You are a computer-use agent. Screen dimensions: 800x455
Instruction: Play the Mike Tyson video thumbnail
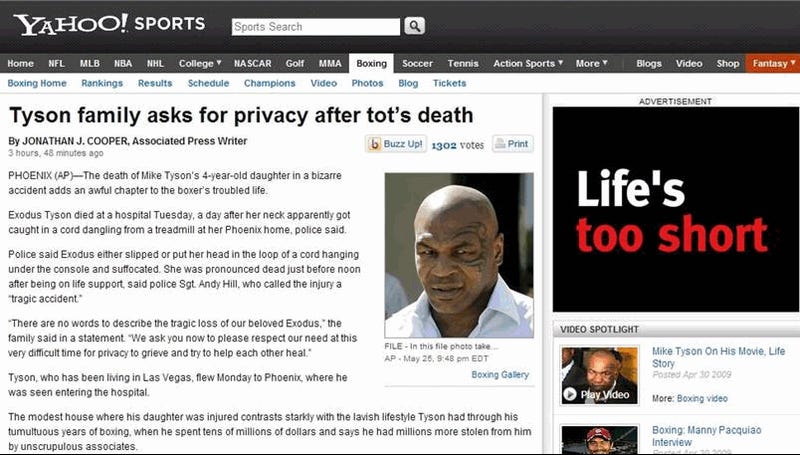click(x=599, y=375)
